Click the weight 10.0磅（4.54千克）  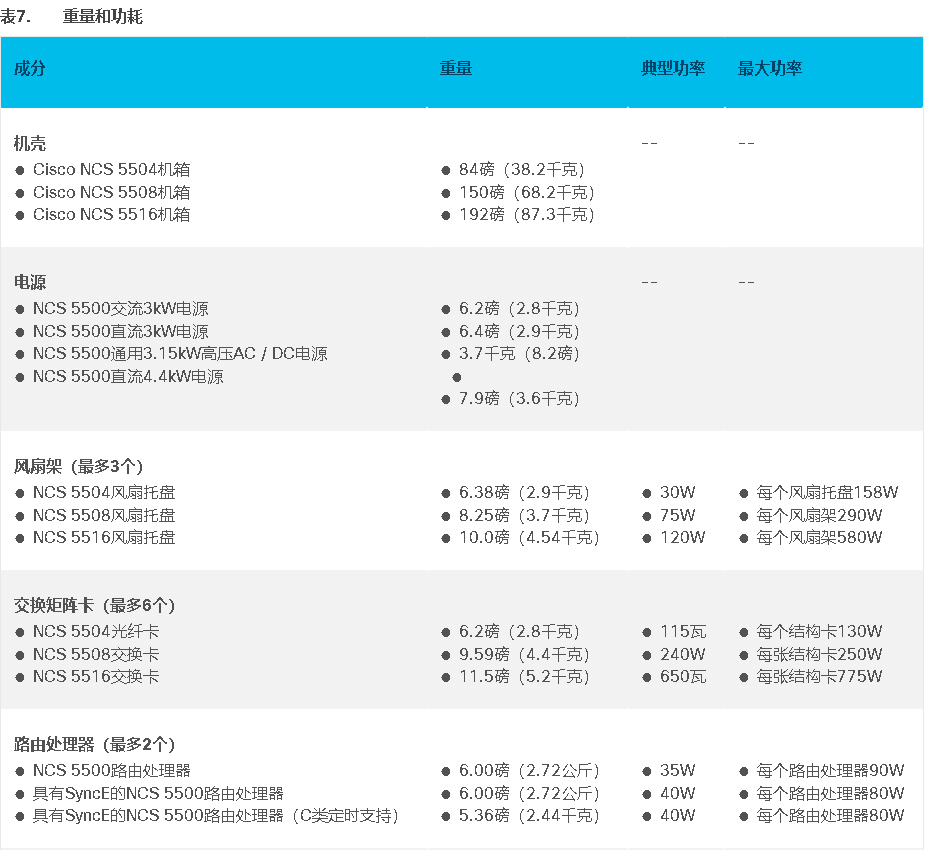tap(529, 537)
